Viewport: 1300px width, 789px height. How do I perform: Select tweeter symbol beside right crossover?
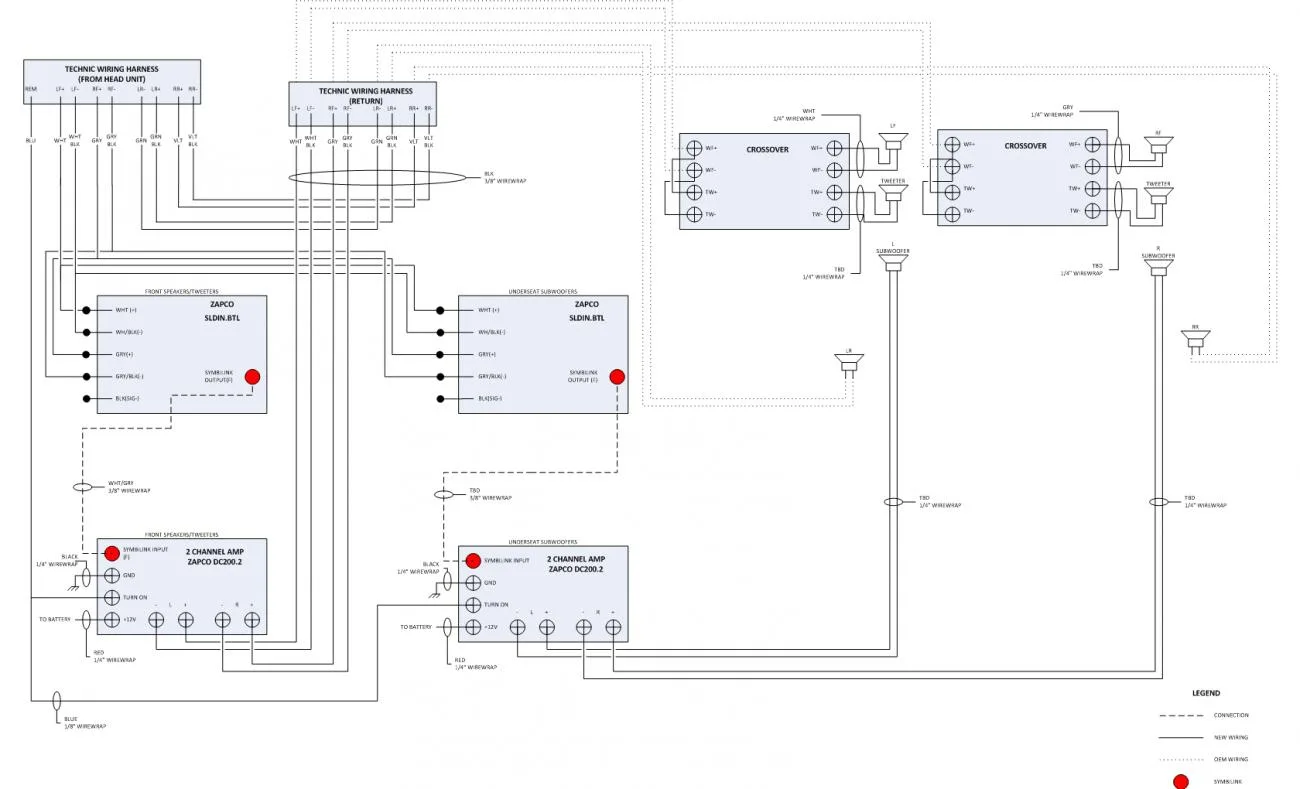(x=1158, y=197)
